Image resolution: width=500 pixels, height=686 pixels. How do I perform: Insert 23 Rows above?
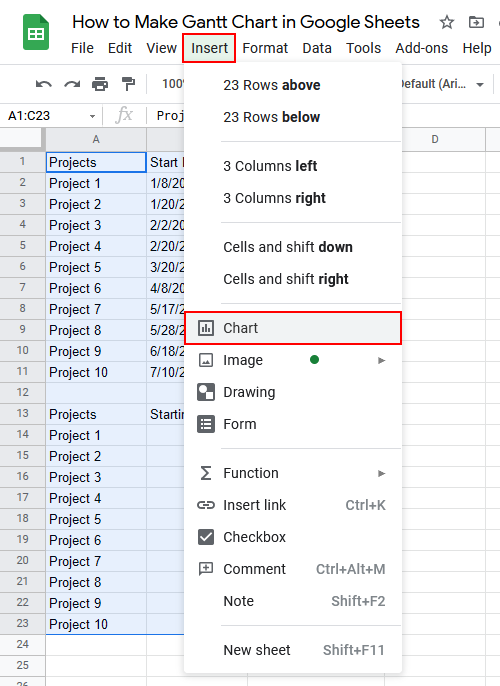(293, 85)
